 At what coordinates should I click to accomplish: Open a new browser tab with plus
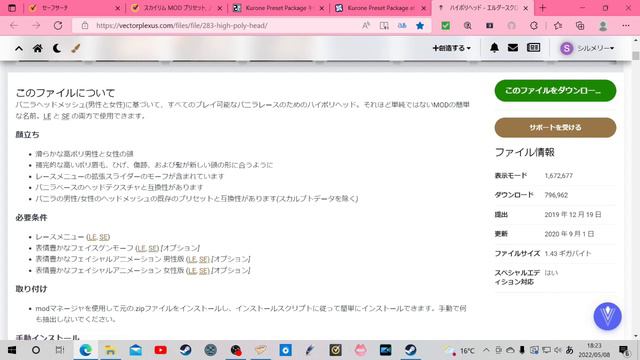(x=542, y=8)
